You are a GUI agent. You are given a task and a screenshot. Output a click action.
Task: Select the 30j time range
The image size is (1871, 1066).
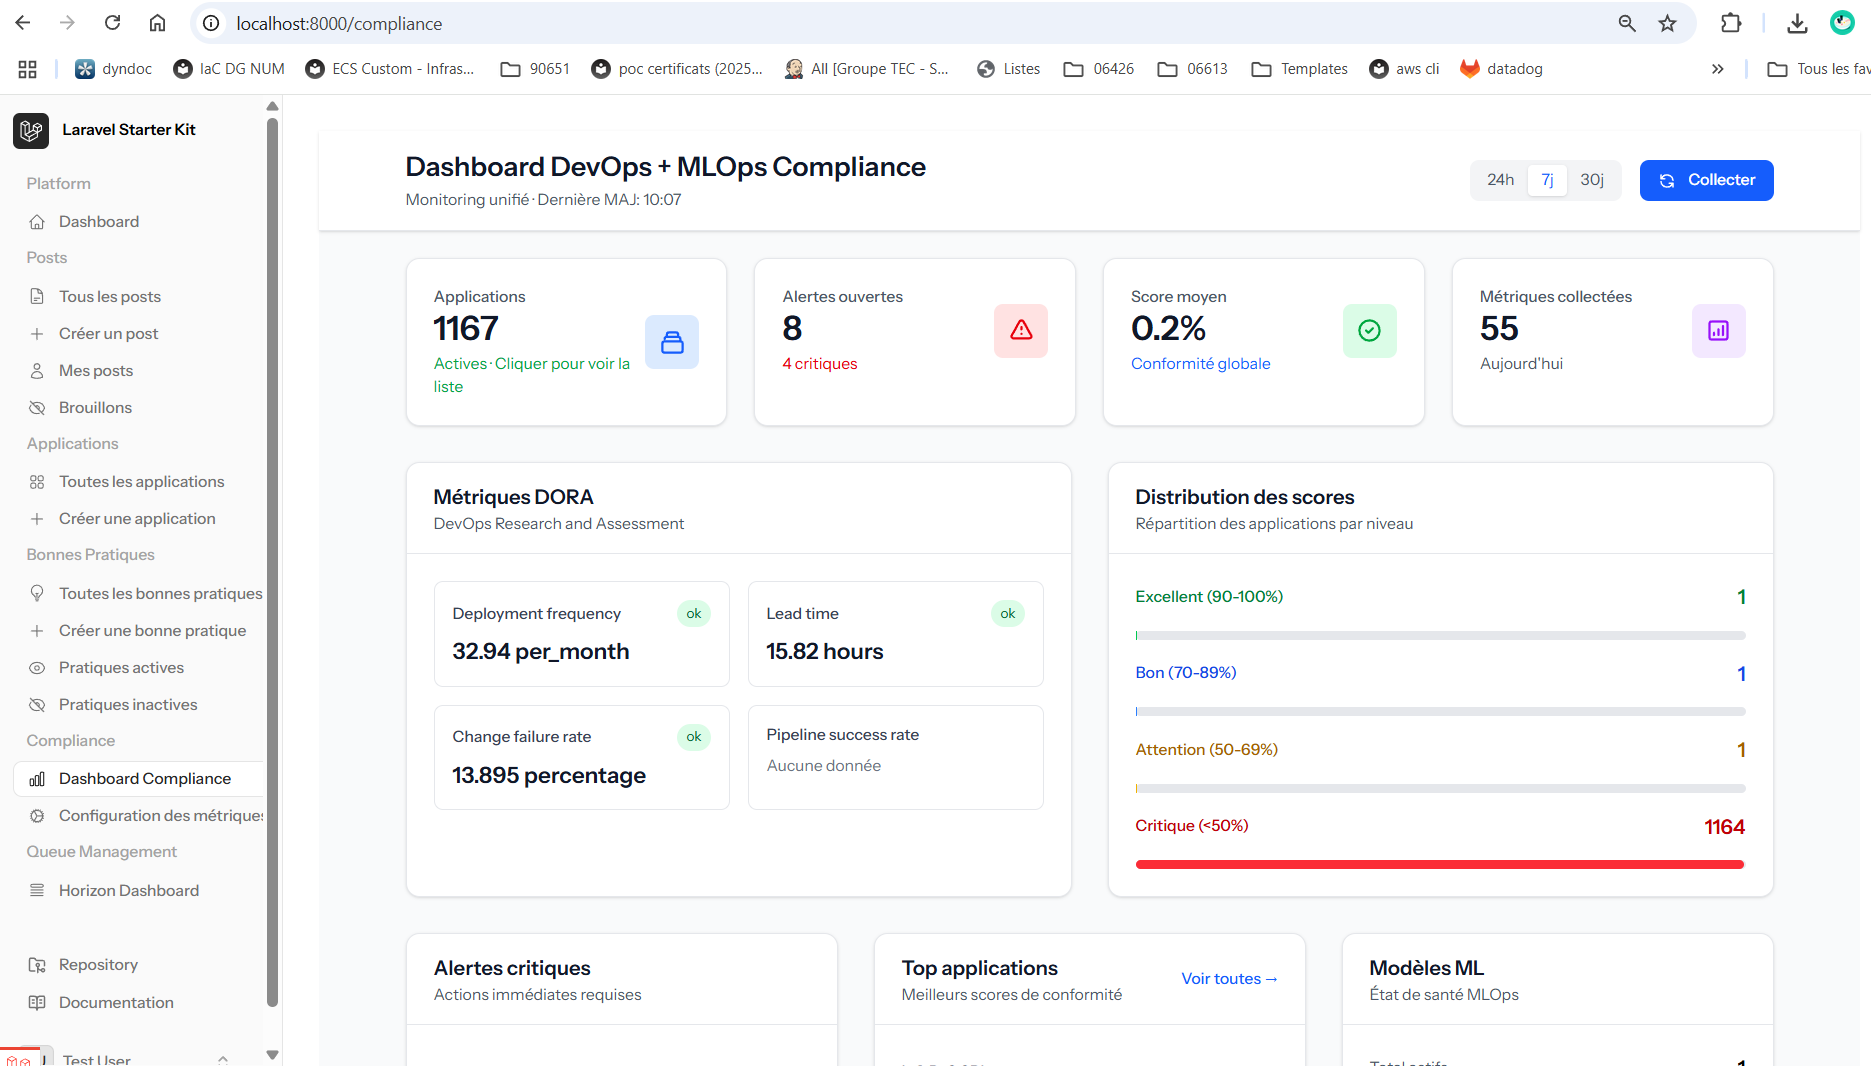tap(1592, 180)
